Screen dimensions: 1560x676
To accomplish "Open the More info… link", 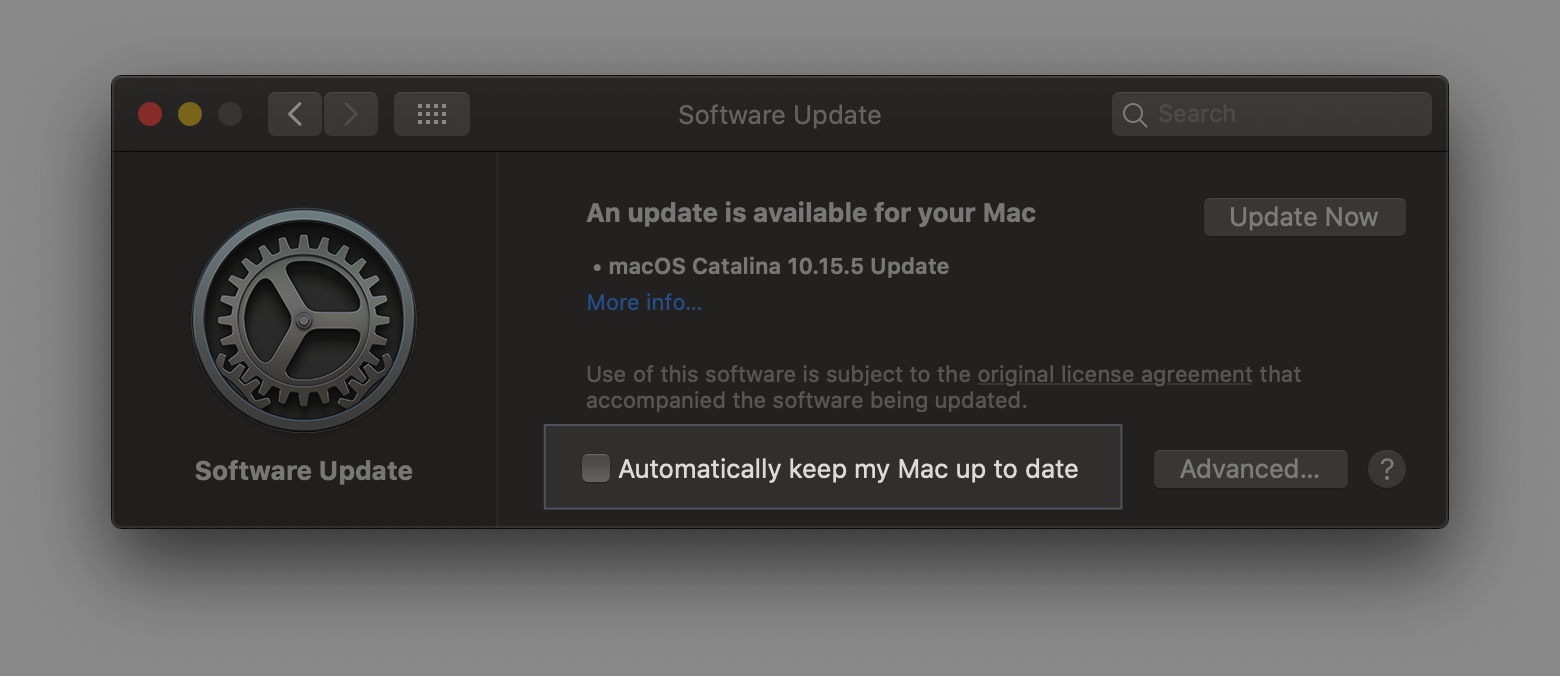I will click(x=644, y=302).
